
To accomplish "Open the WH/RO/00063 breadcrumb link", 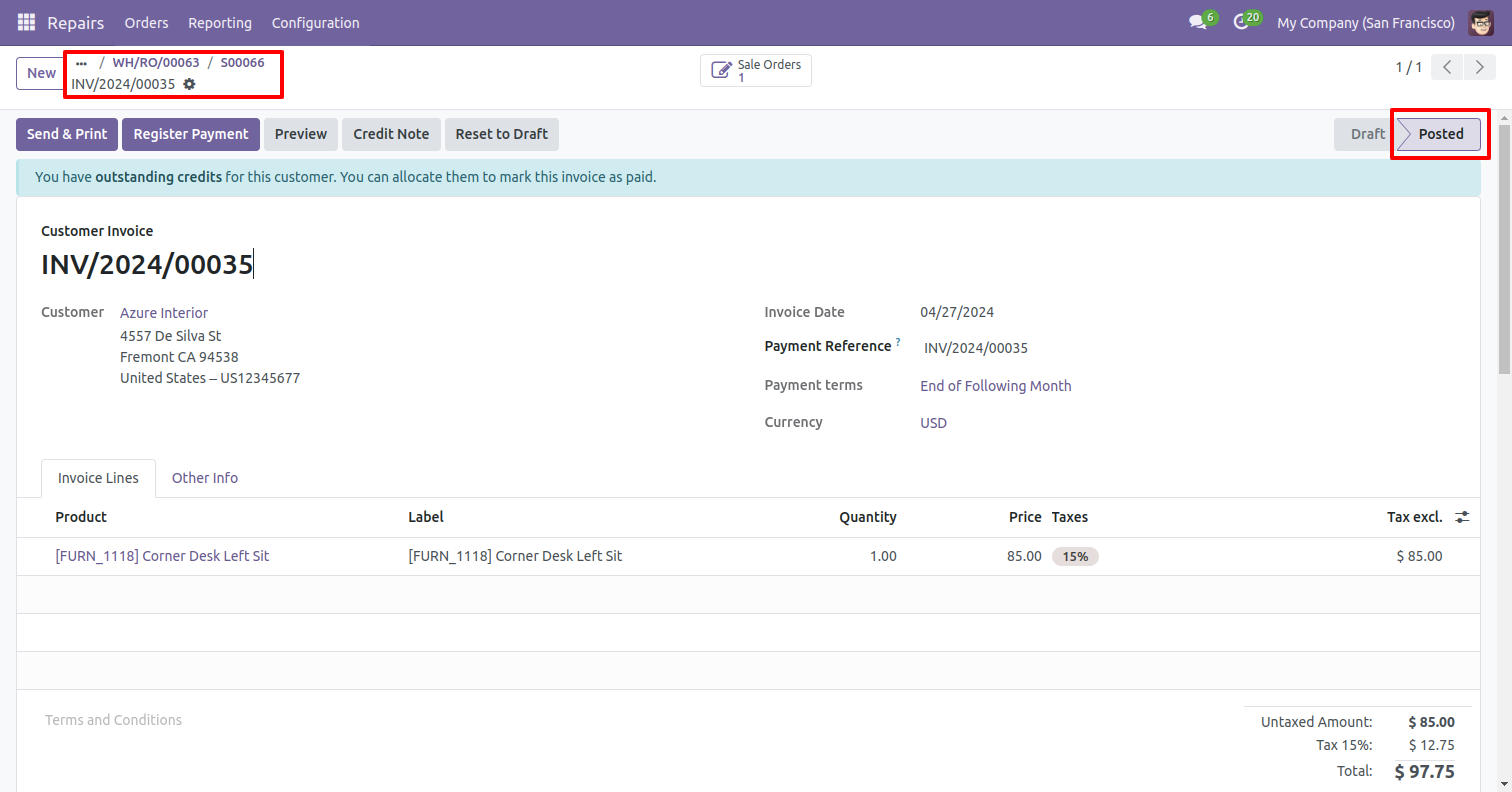I will 156,62.
